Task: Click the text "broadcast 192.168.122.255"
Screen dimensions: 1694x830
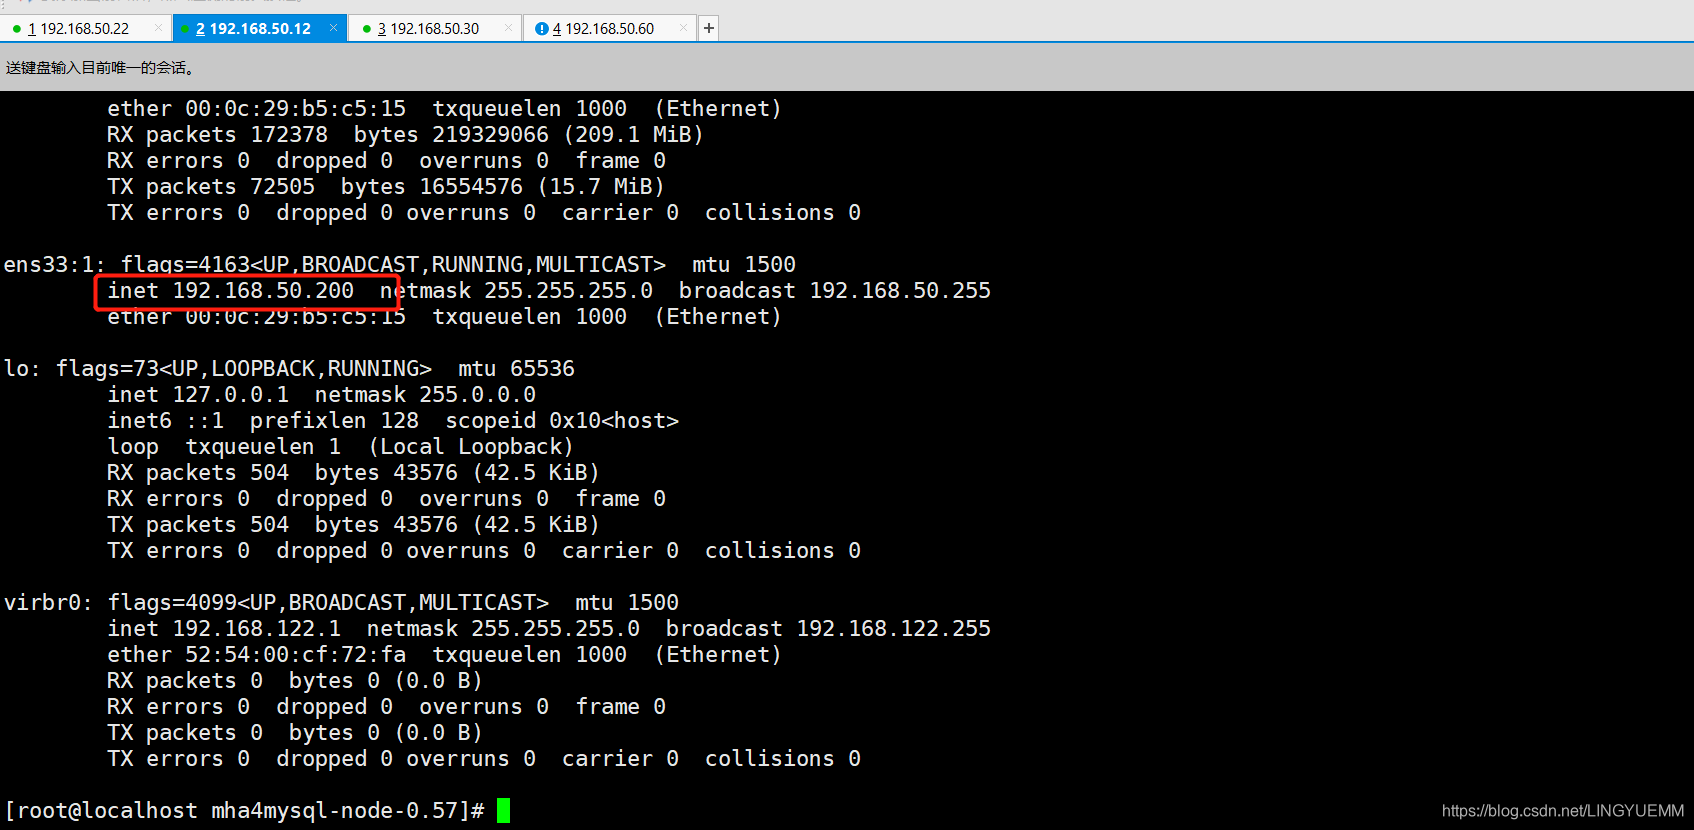Action: point(828,629)
